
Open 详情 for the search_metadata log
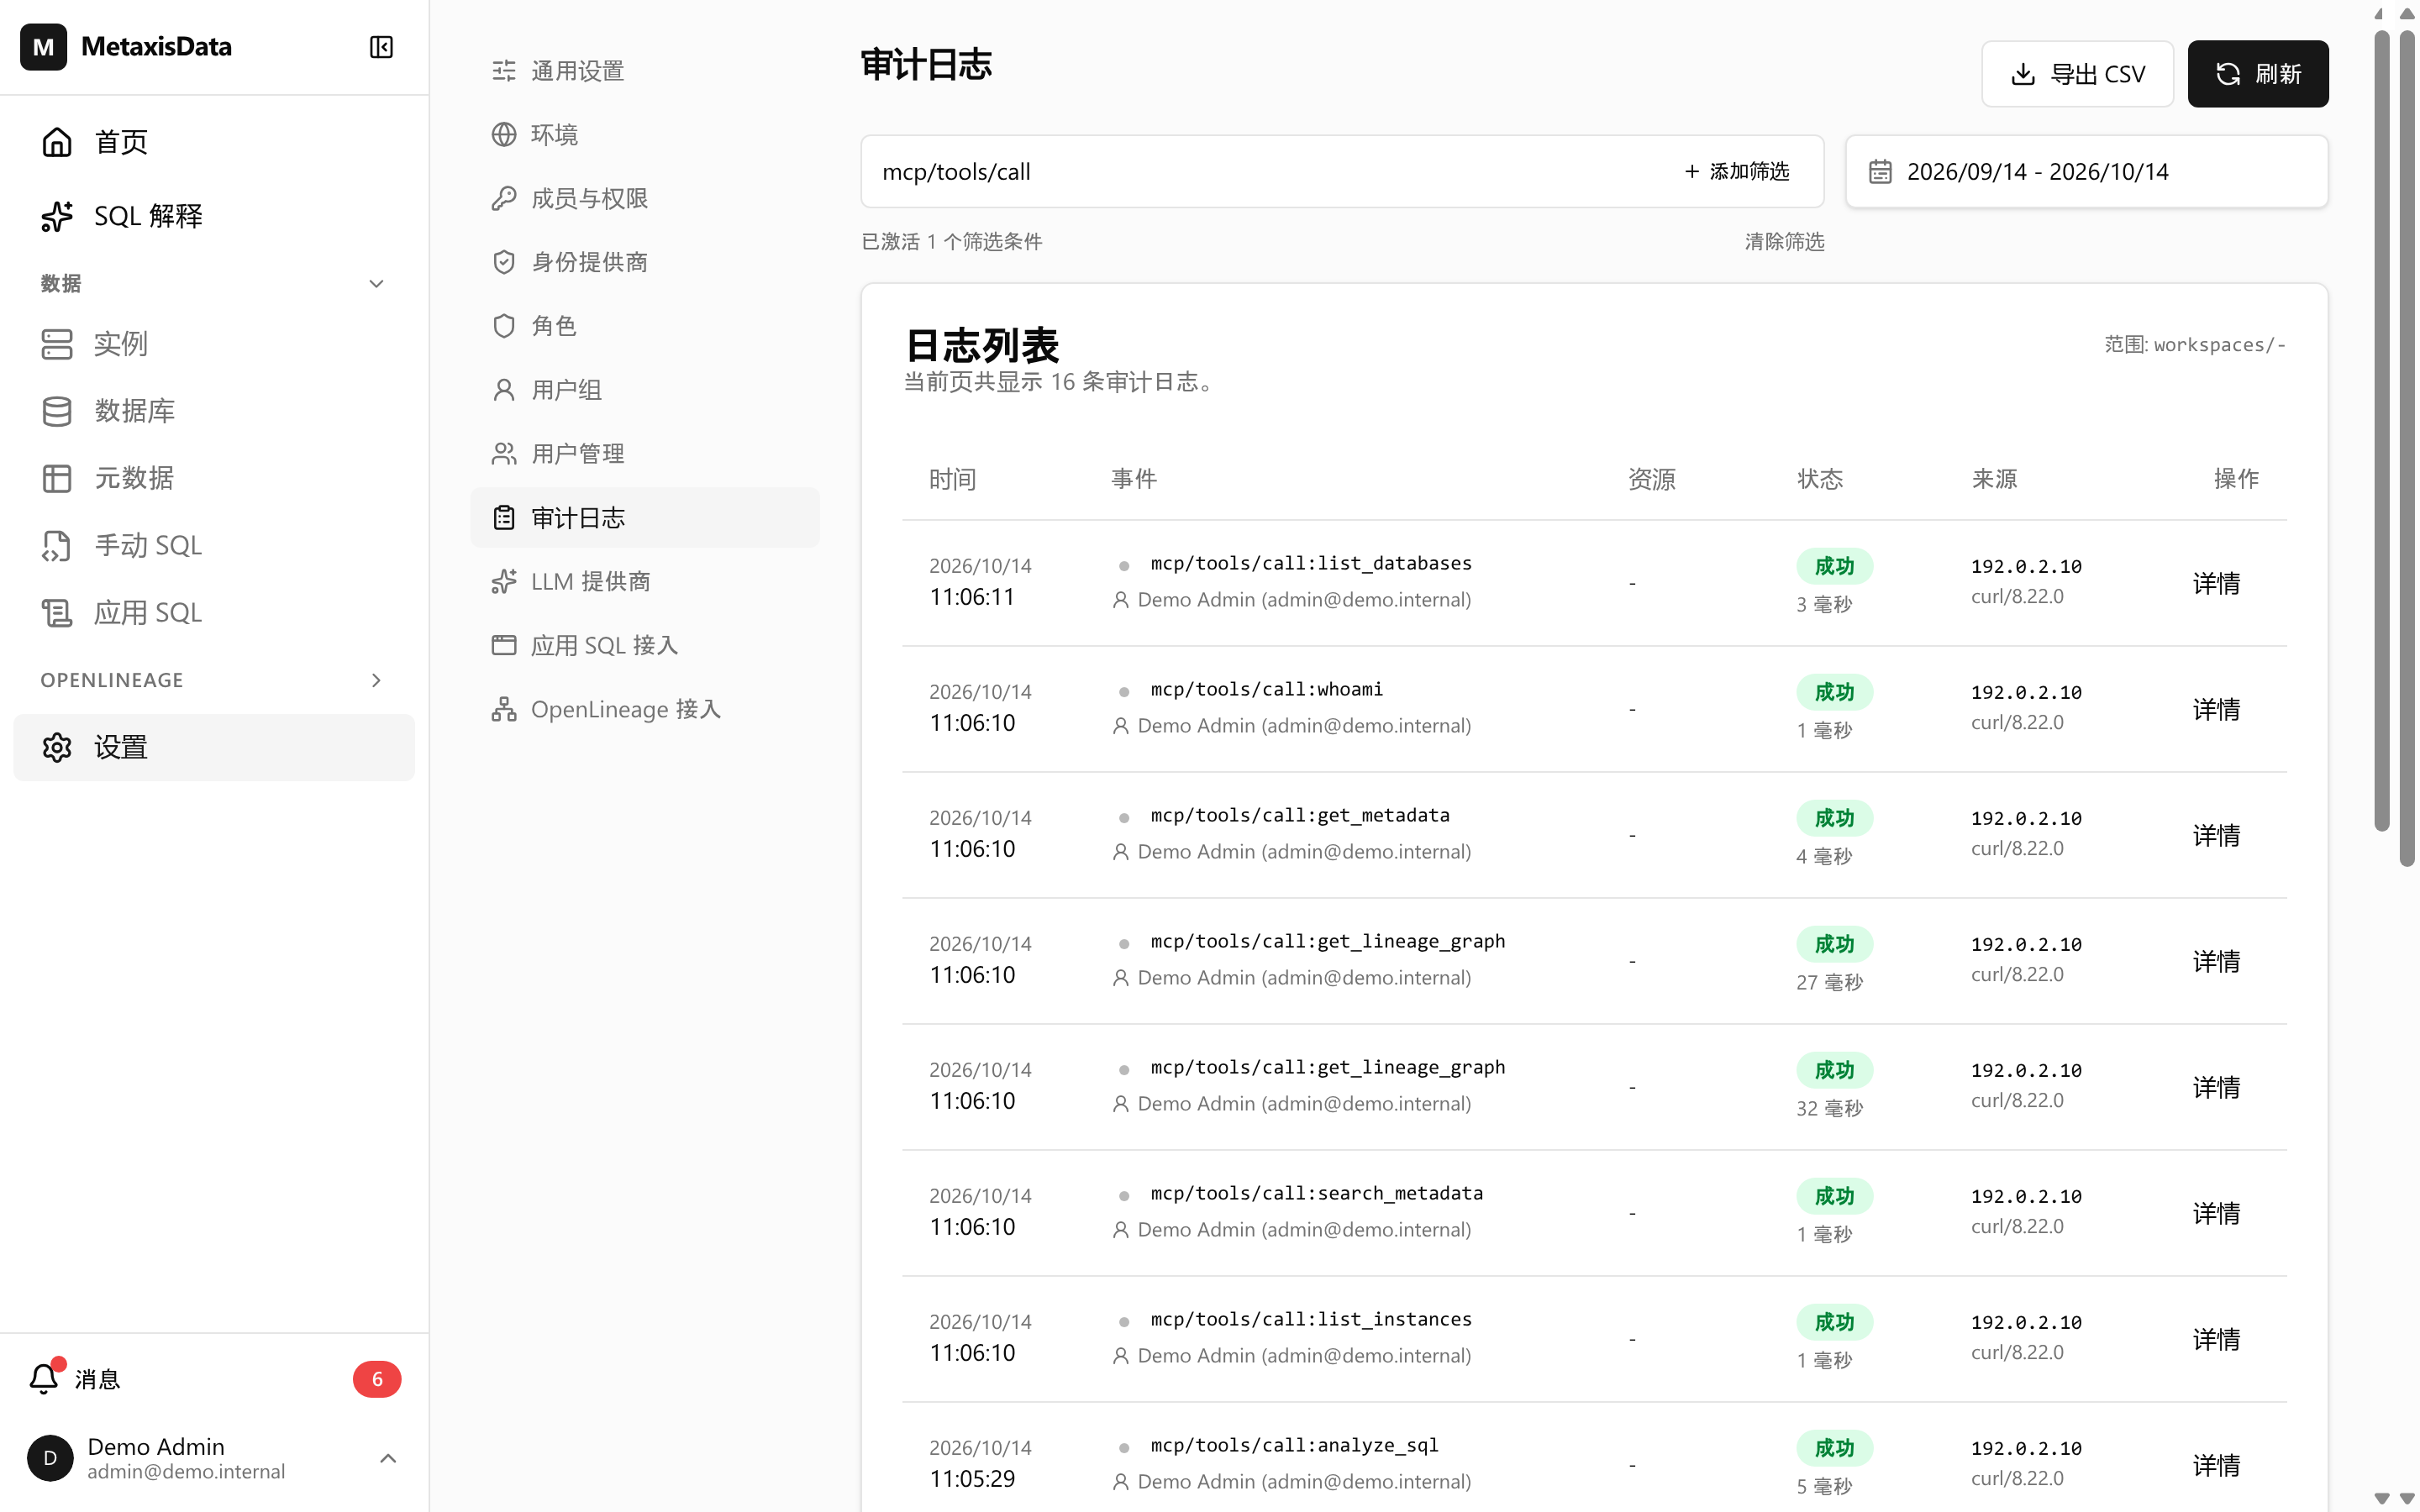[2216, 1213]
